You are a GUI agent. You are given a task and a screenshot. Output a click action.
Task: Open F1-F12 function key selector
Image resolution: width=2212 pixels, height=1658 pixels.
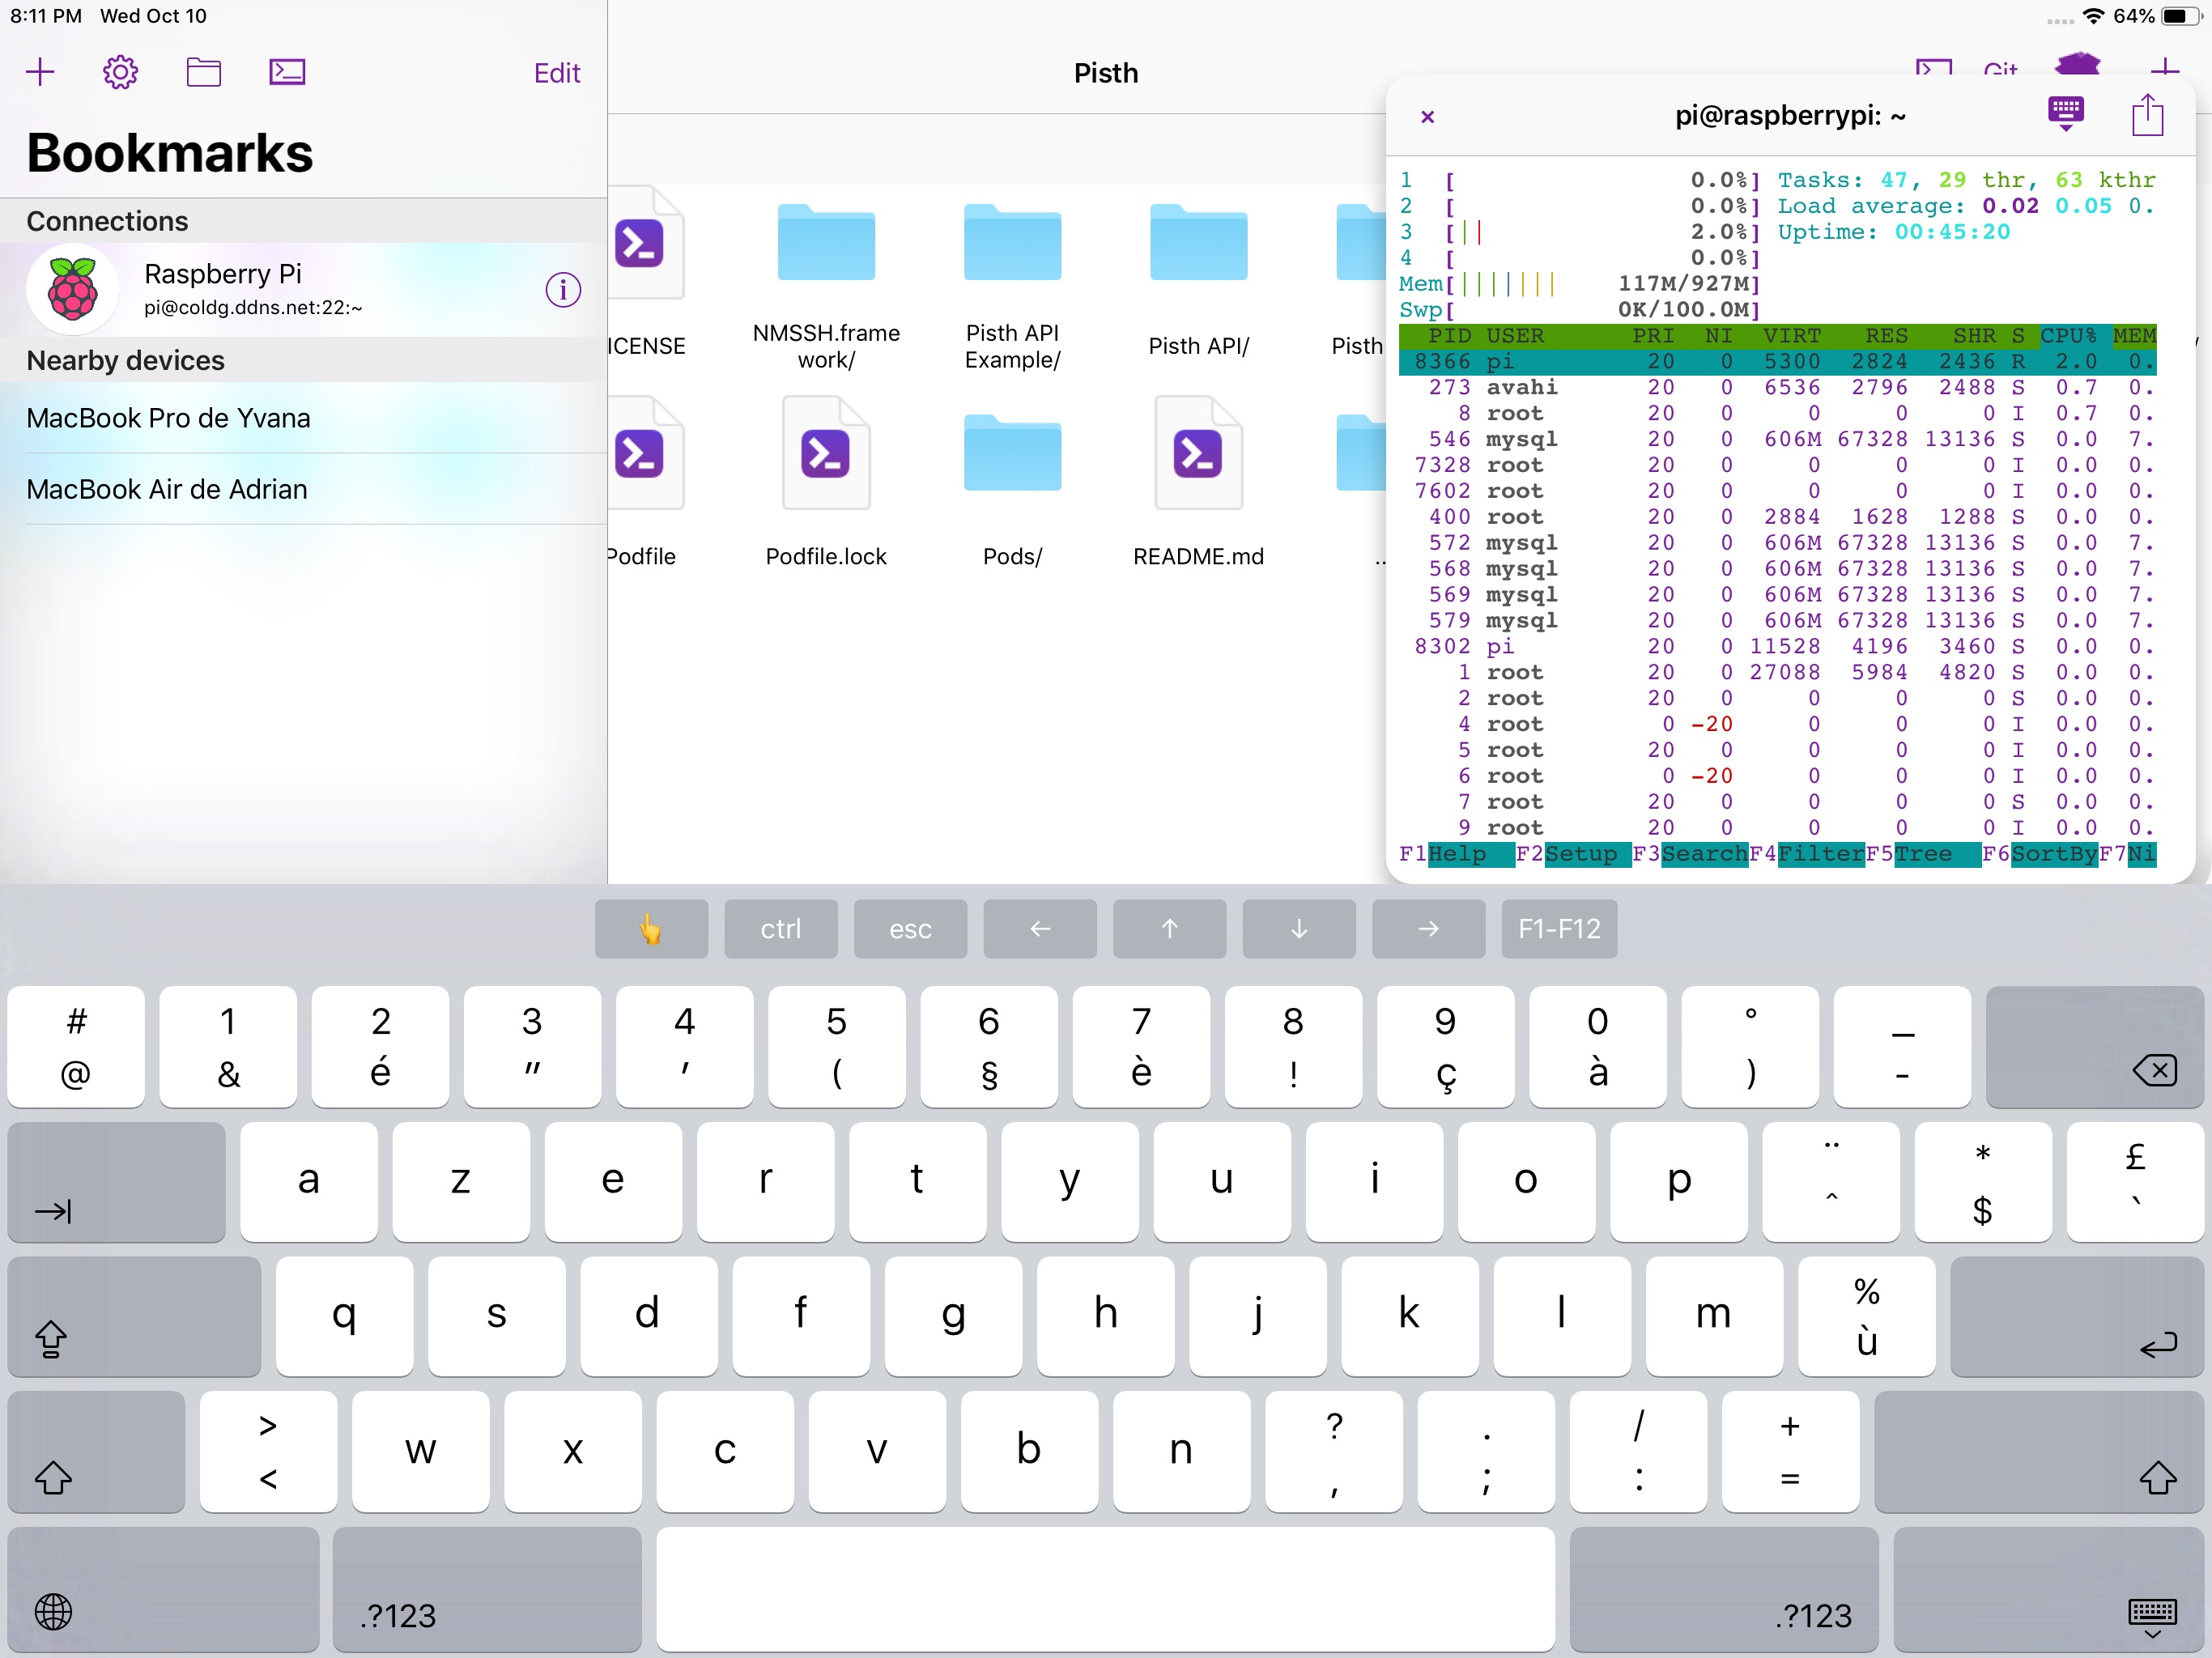point(1559,929)
